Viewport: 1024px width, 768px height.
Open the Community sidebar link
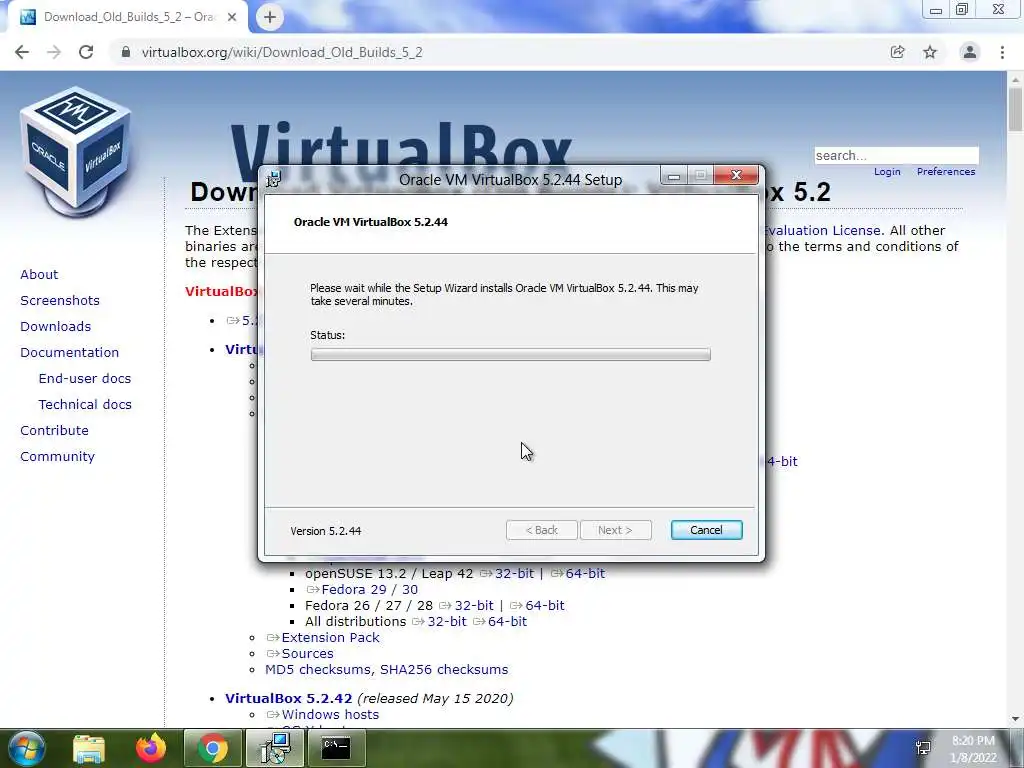57,456
